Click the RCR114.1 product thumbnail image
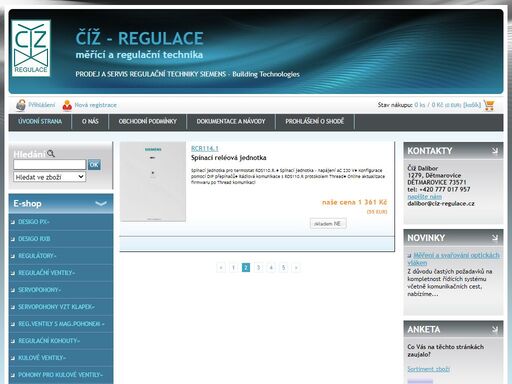512x384 pixels. (153, 182)
